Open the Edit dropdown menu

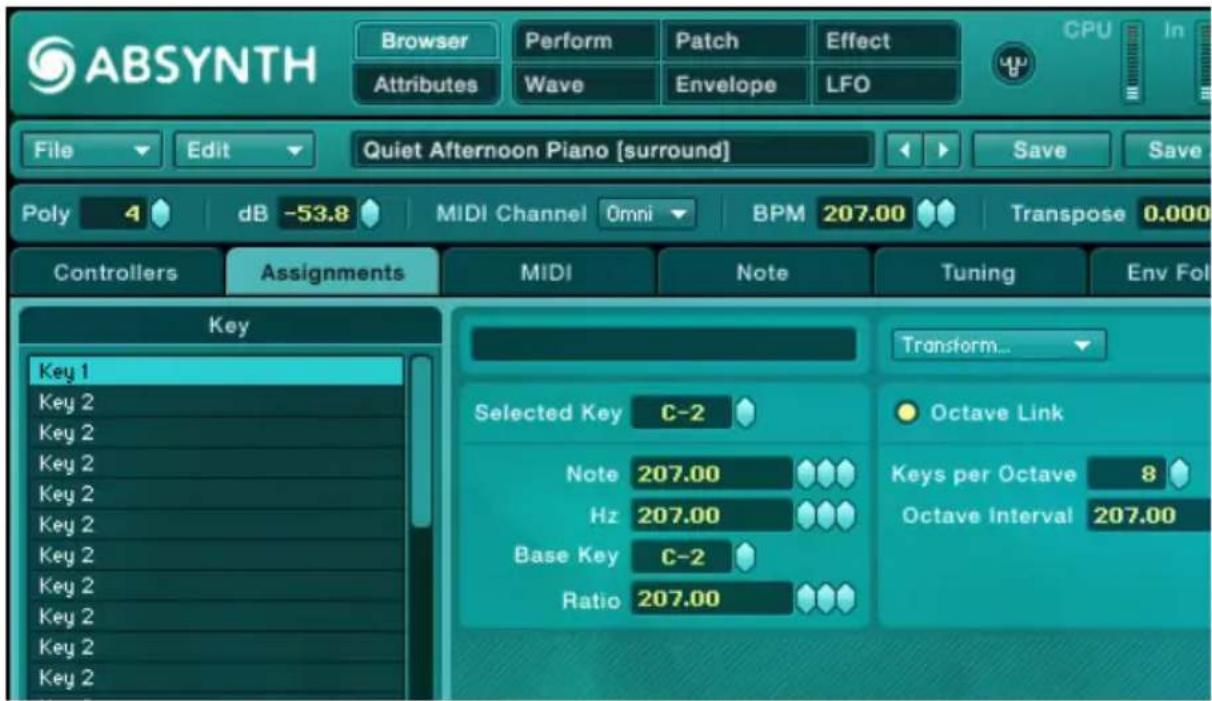[245, 150]
